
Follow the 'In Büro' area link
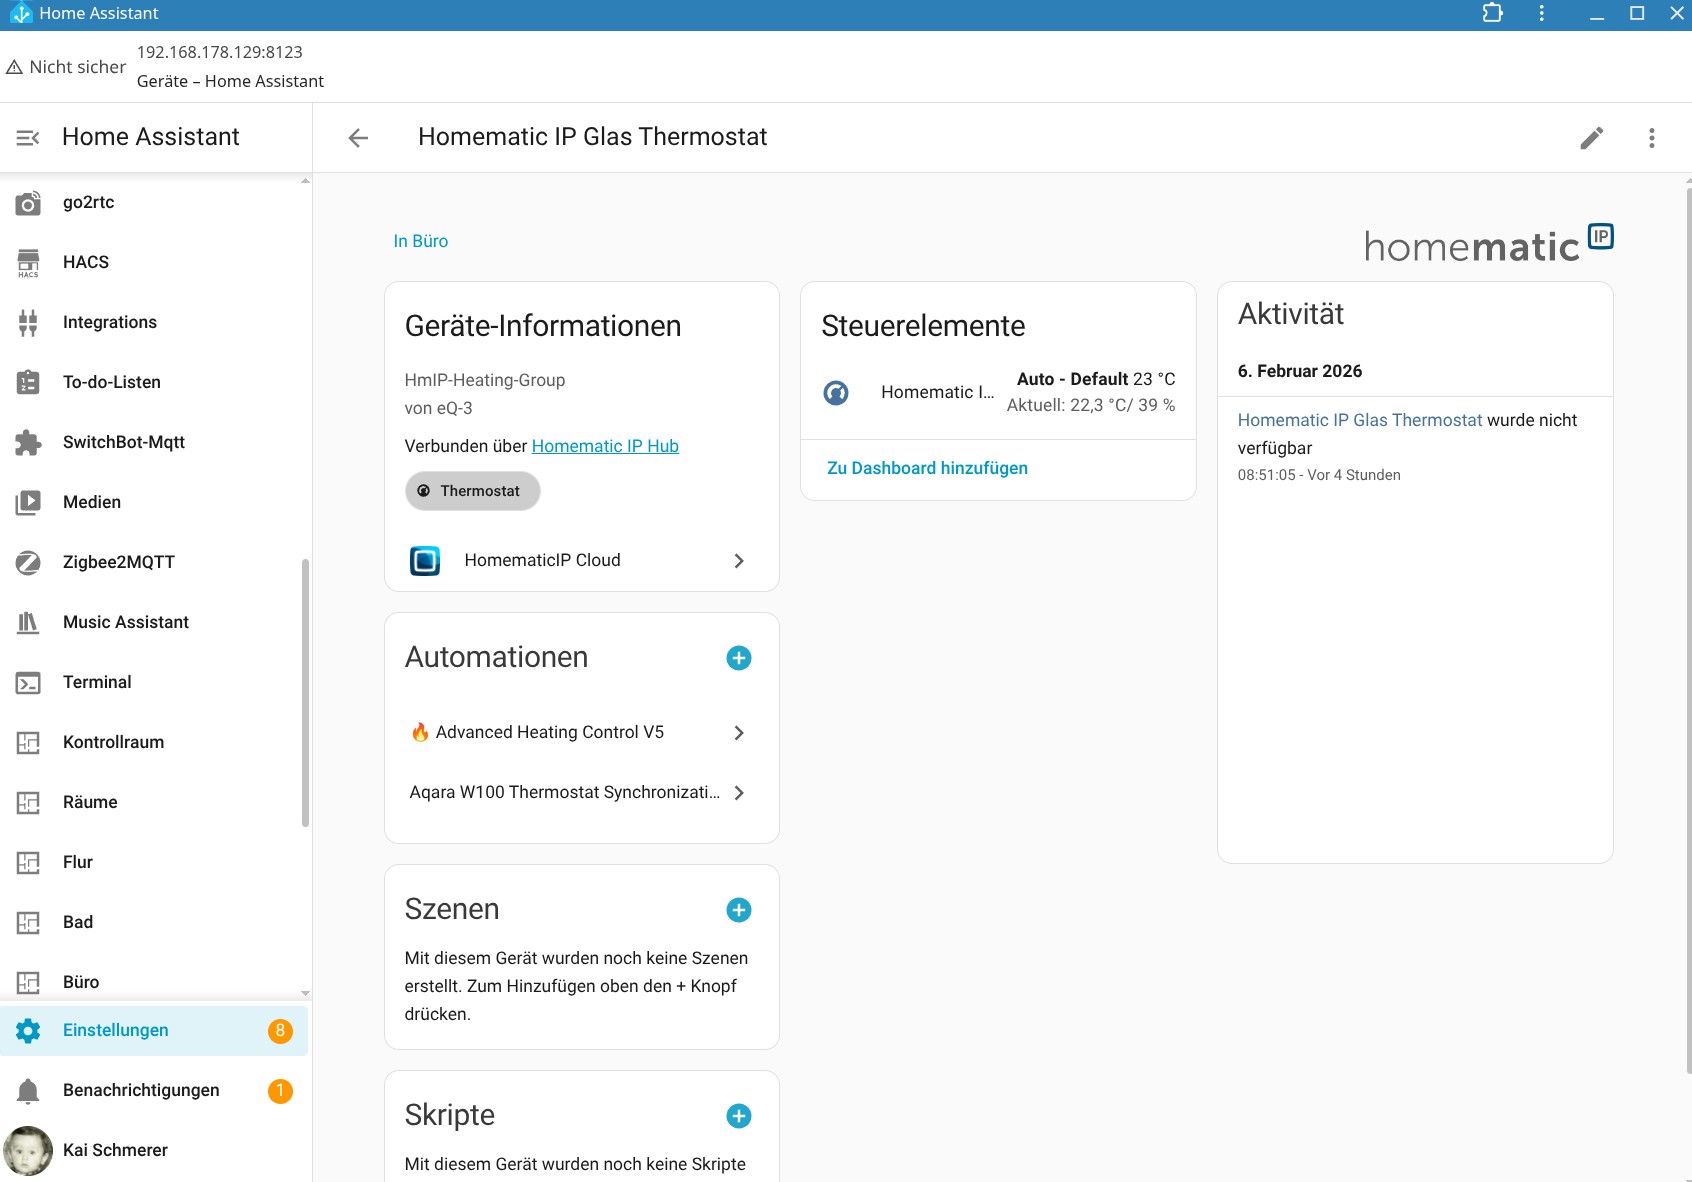[421, 241]
